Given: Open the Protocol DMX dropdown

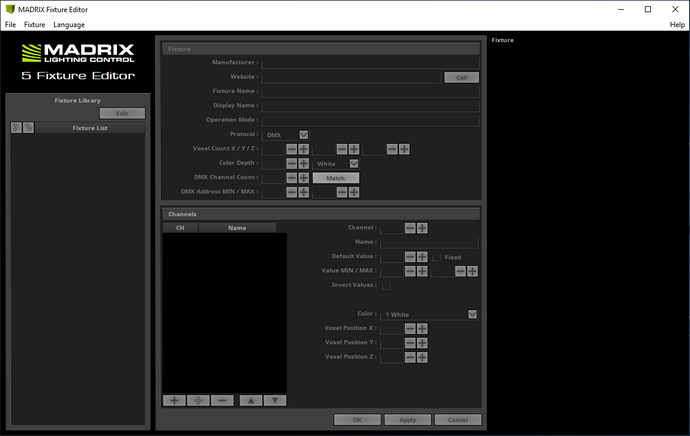Looking at the screenshot, I should coord(304,135).
